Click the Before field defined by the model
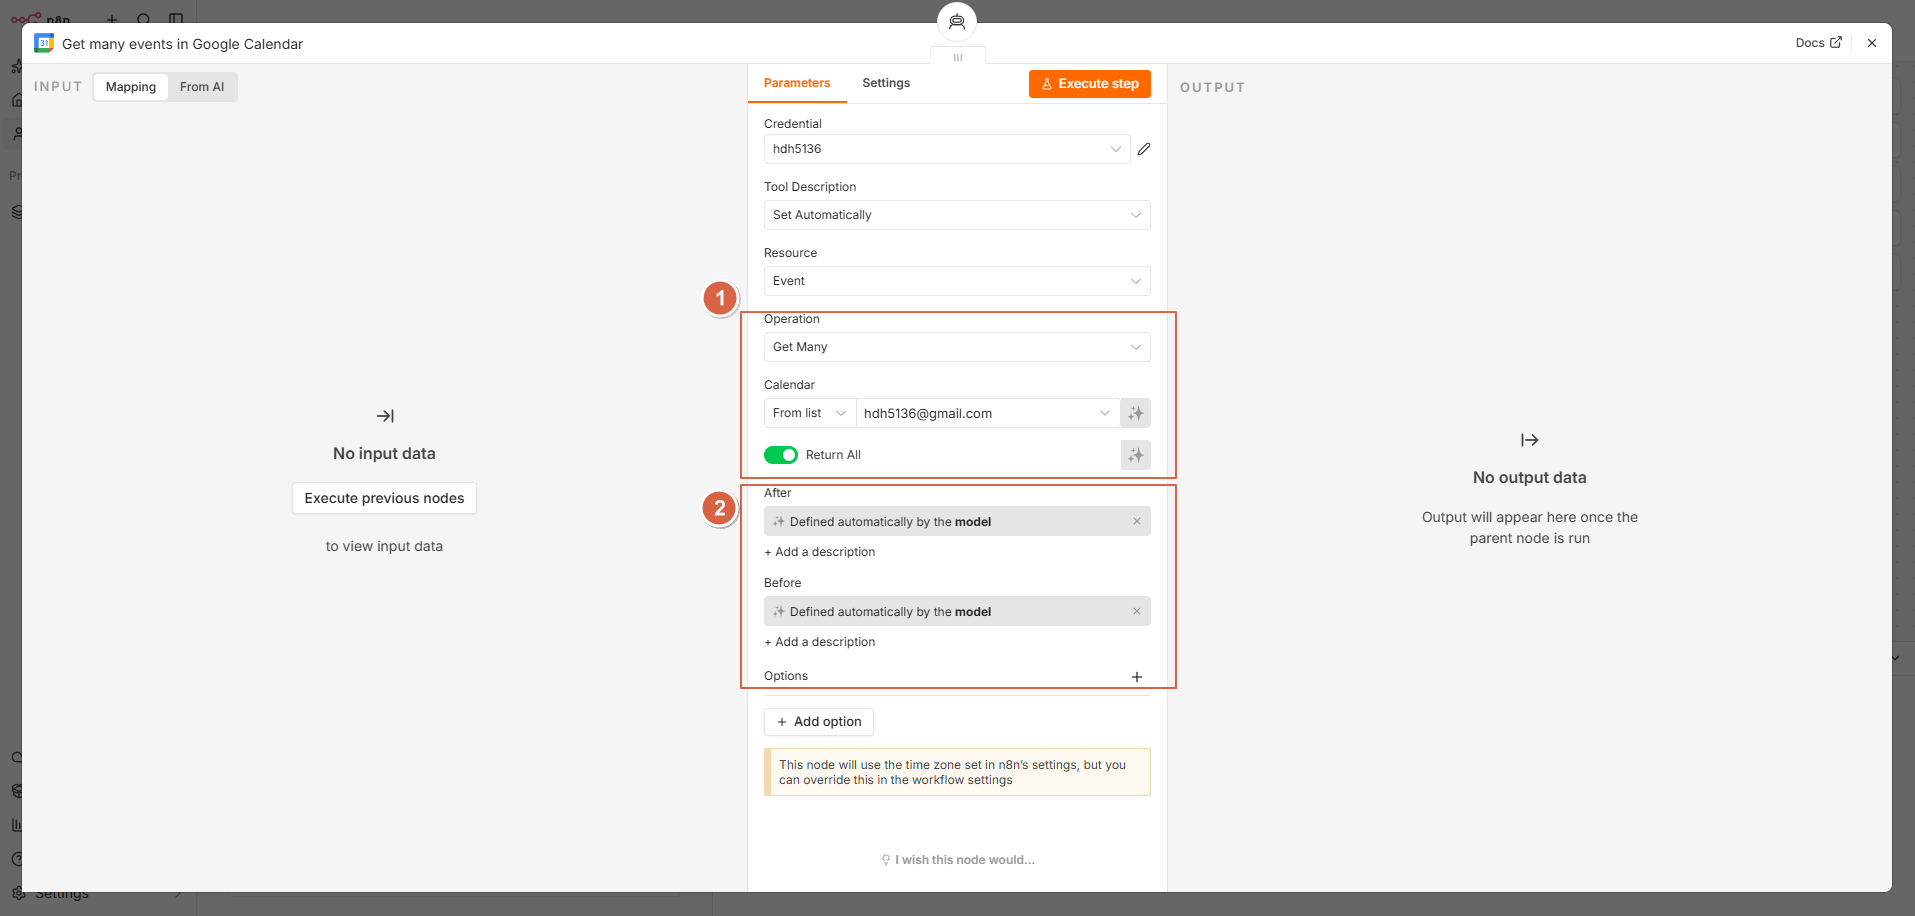 [957, 611]
